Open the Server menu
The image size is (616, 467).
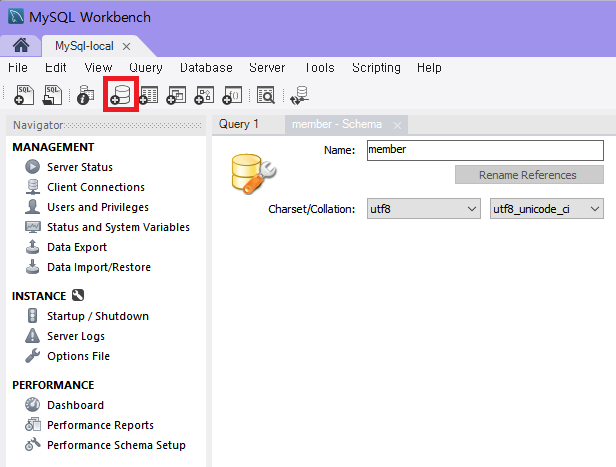267,68
